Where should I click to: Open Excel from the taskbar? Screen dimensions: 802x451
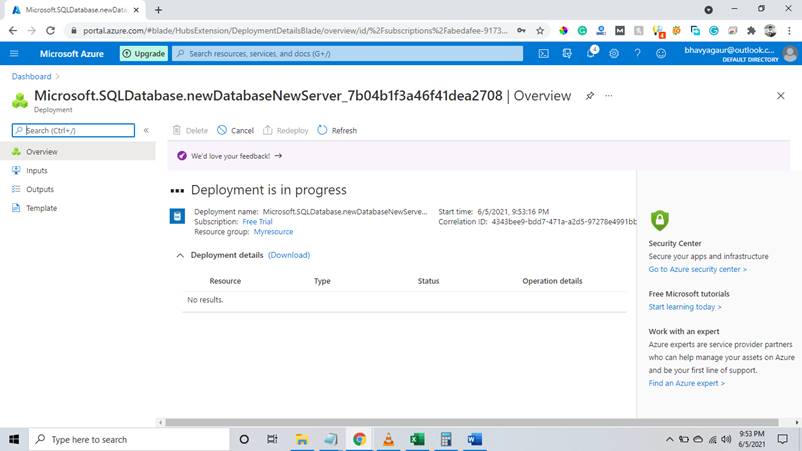[x=417, y=439]
